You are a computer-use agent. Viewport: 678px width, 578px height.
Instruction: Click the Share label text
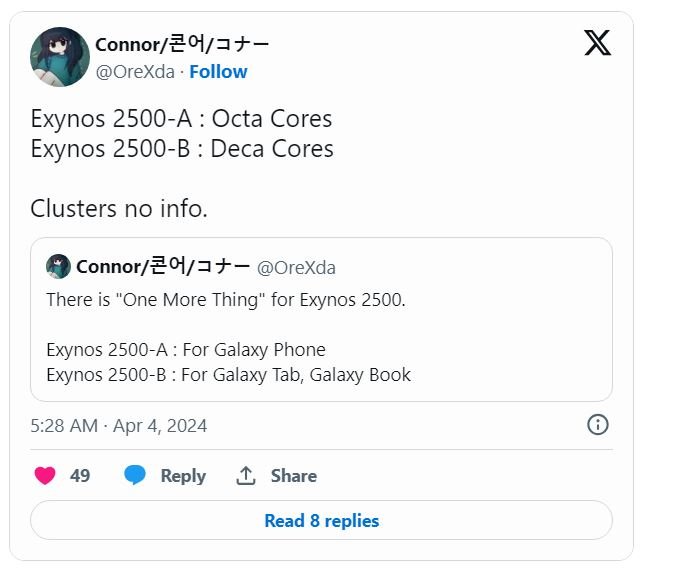pyautogui.click(x=293, y=476)
